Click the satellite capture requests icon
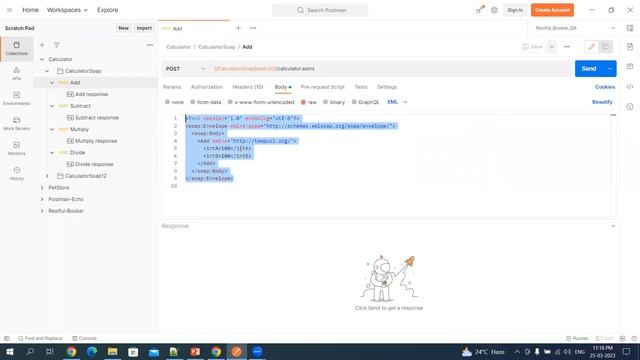The image size is (640, 360). click(x=480, y=10)
